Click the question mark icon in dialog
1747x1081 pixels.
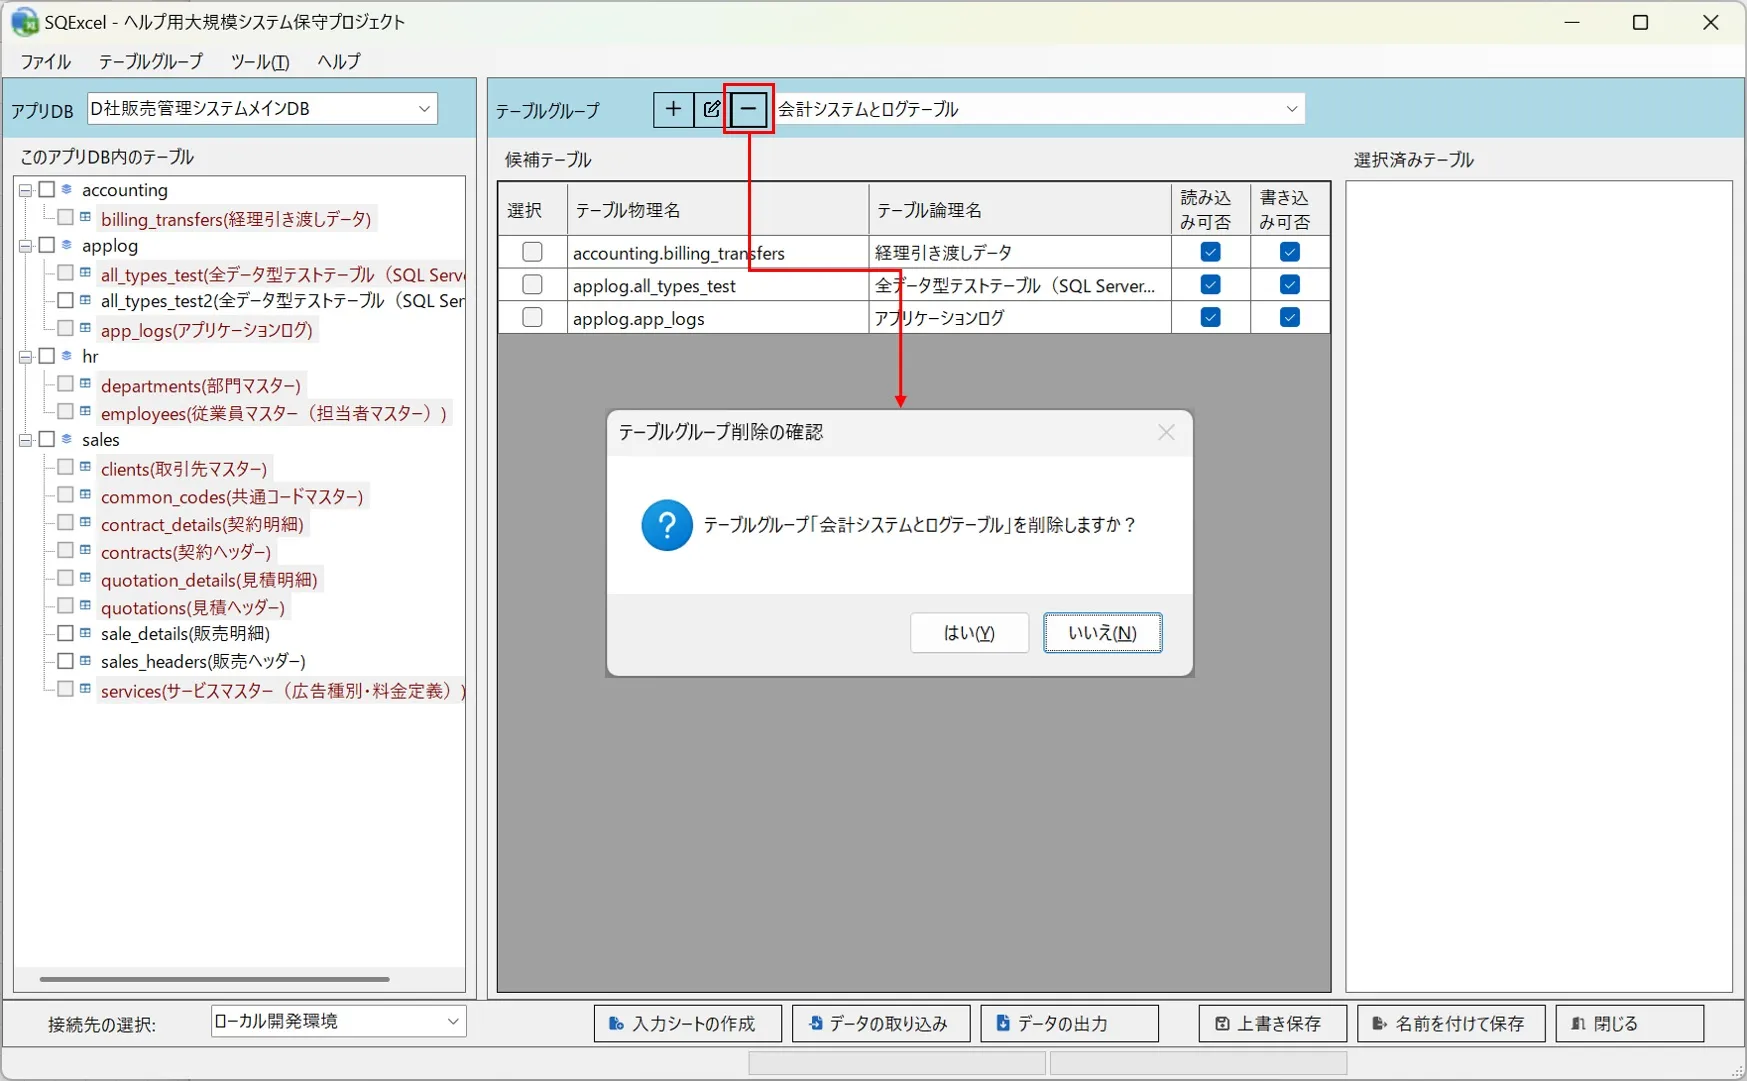tap(667, 525)
